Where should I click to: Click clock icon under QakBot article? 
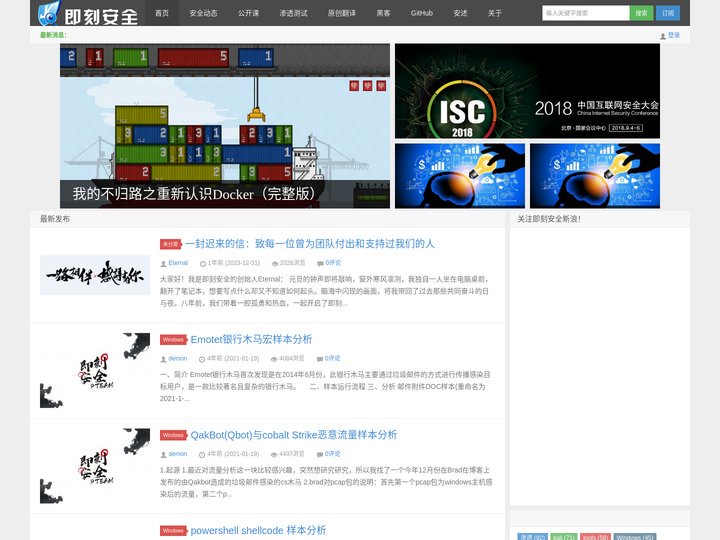click(x=202, y=454)
